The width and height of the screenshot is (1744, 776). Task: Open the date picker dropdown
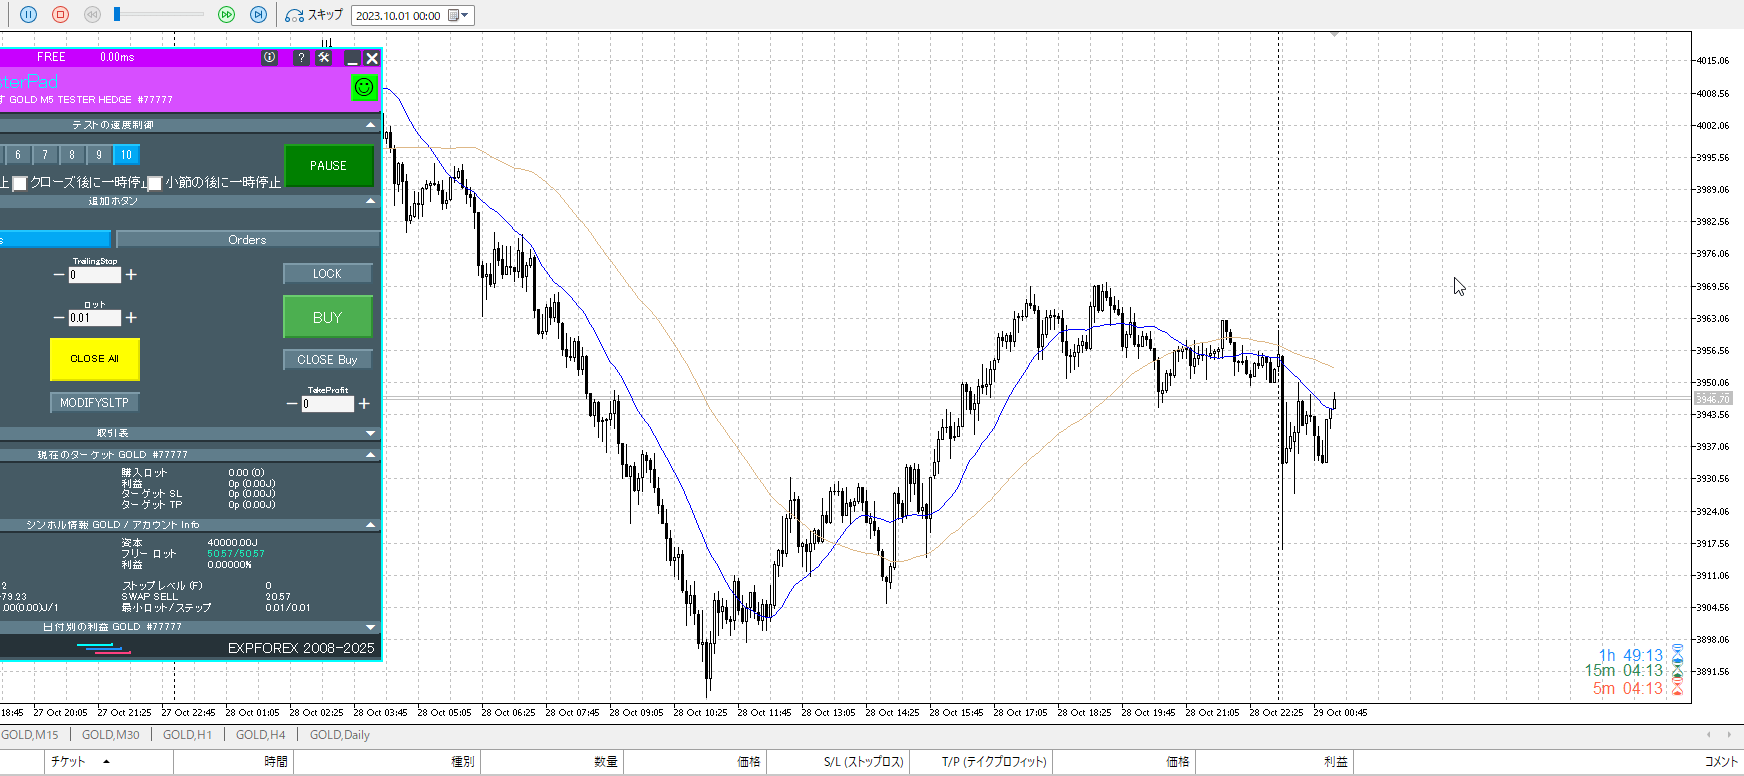point(458,15)
